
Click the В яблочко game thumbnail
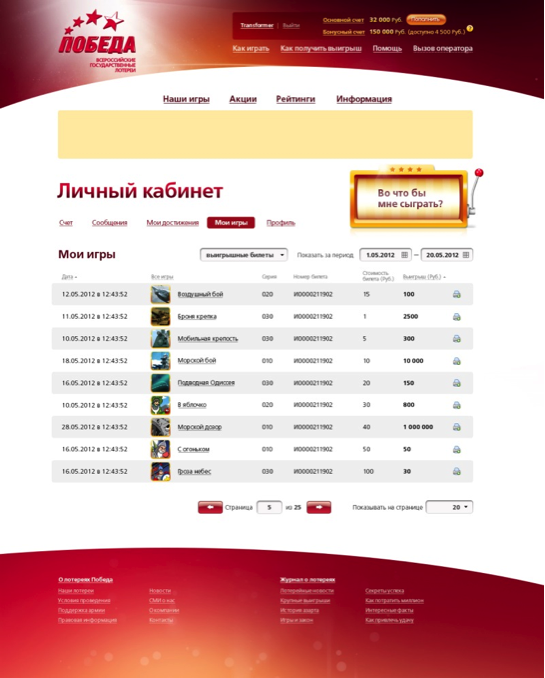[160, 405]
